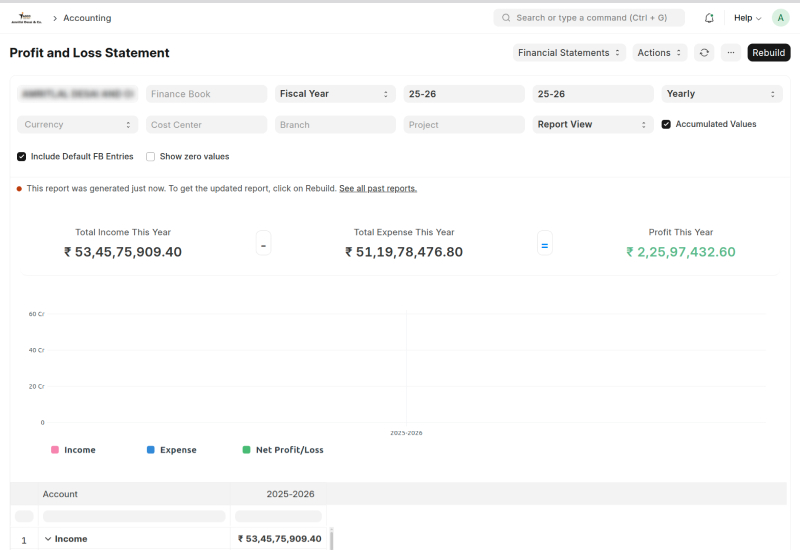Enable Show zero values checkbox

click(150, 157)
